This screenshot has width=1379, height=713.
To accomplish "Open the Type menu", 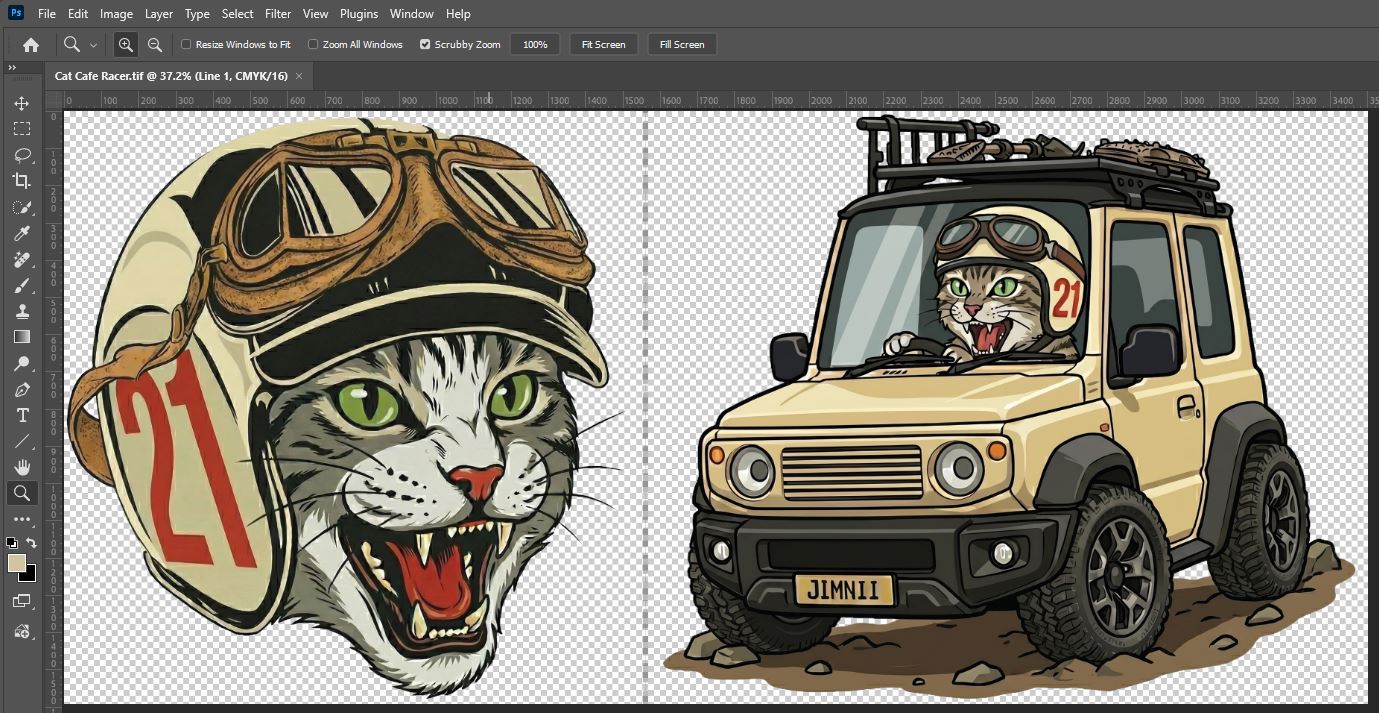I will coord(197,14).
